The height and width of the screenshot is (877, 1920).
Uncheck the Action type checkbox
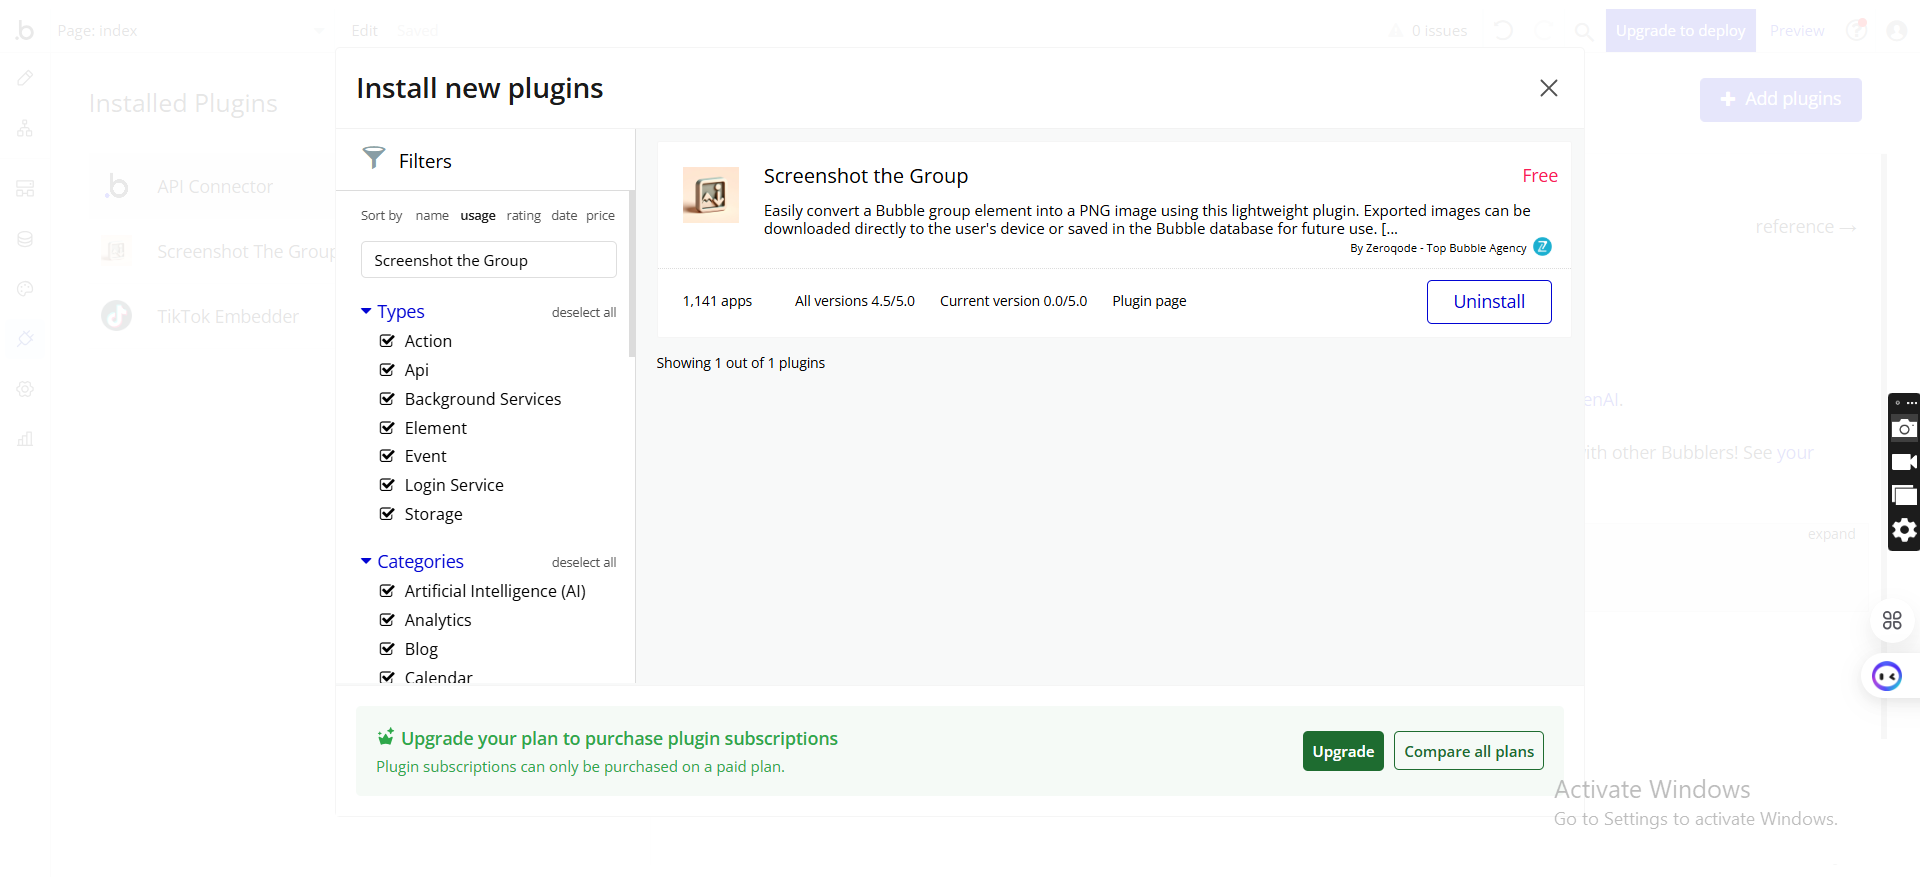tap(387, 341)
